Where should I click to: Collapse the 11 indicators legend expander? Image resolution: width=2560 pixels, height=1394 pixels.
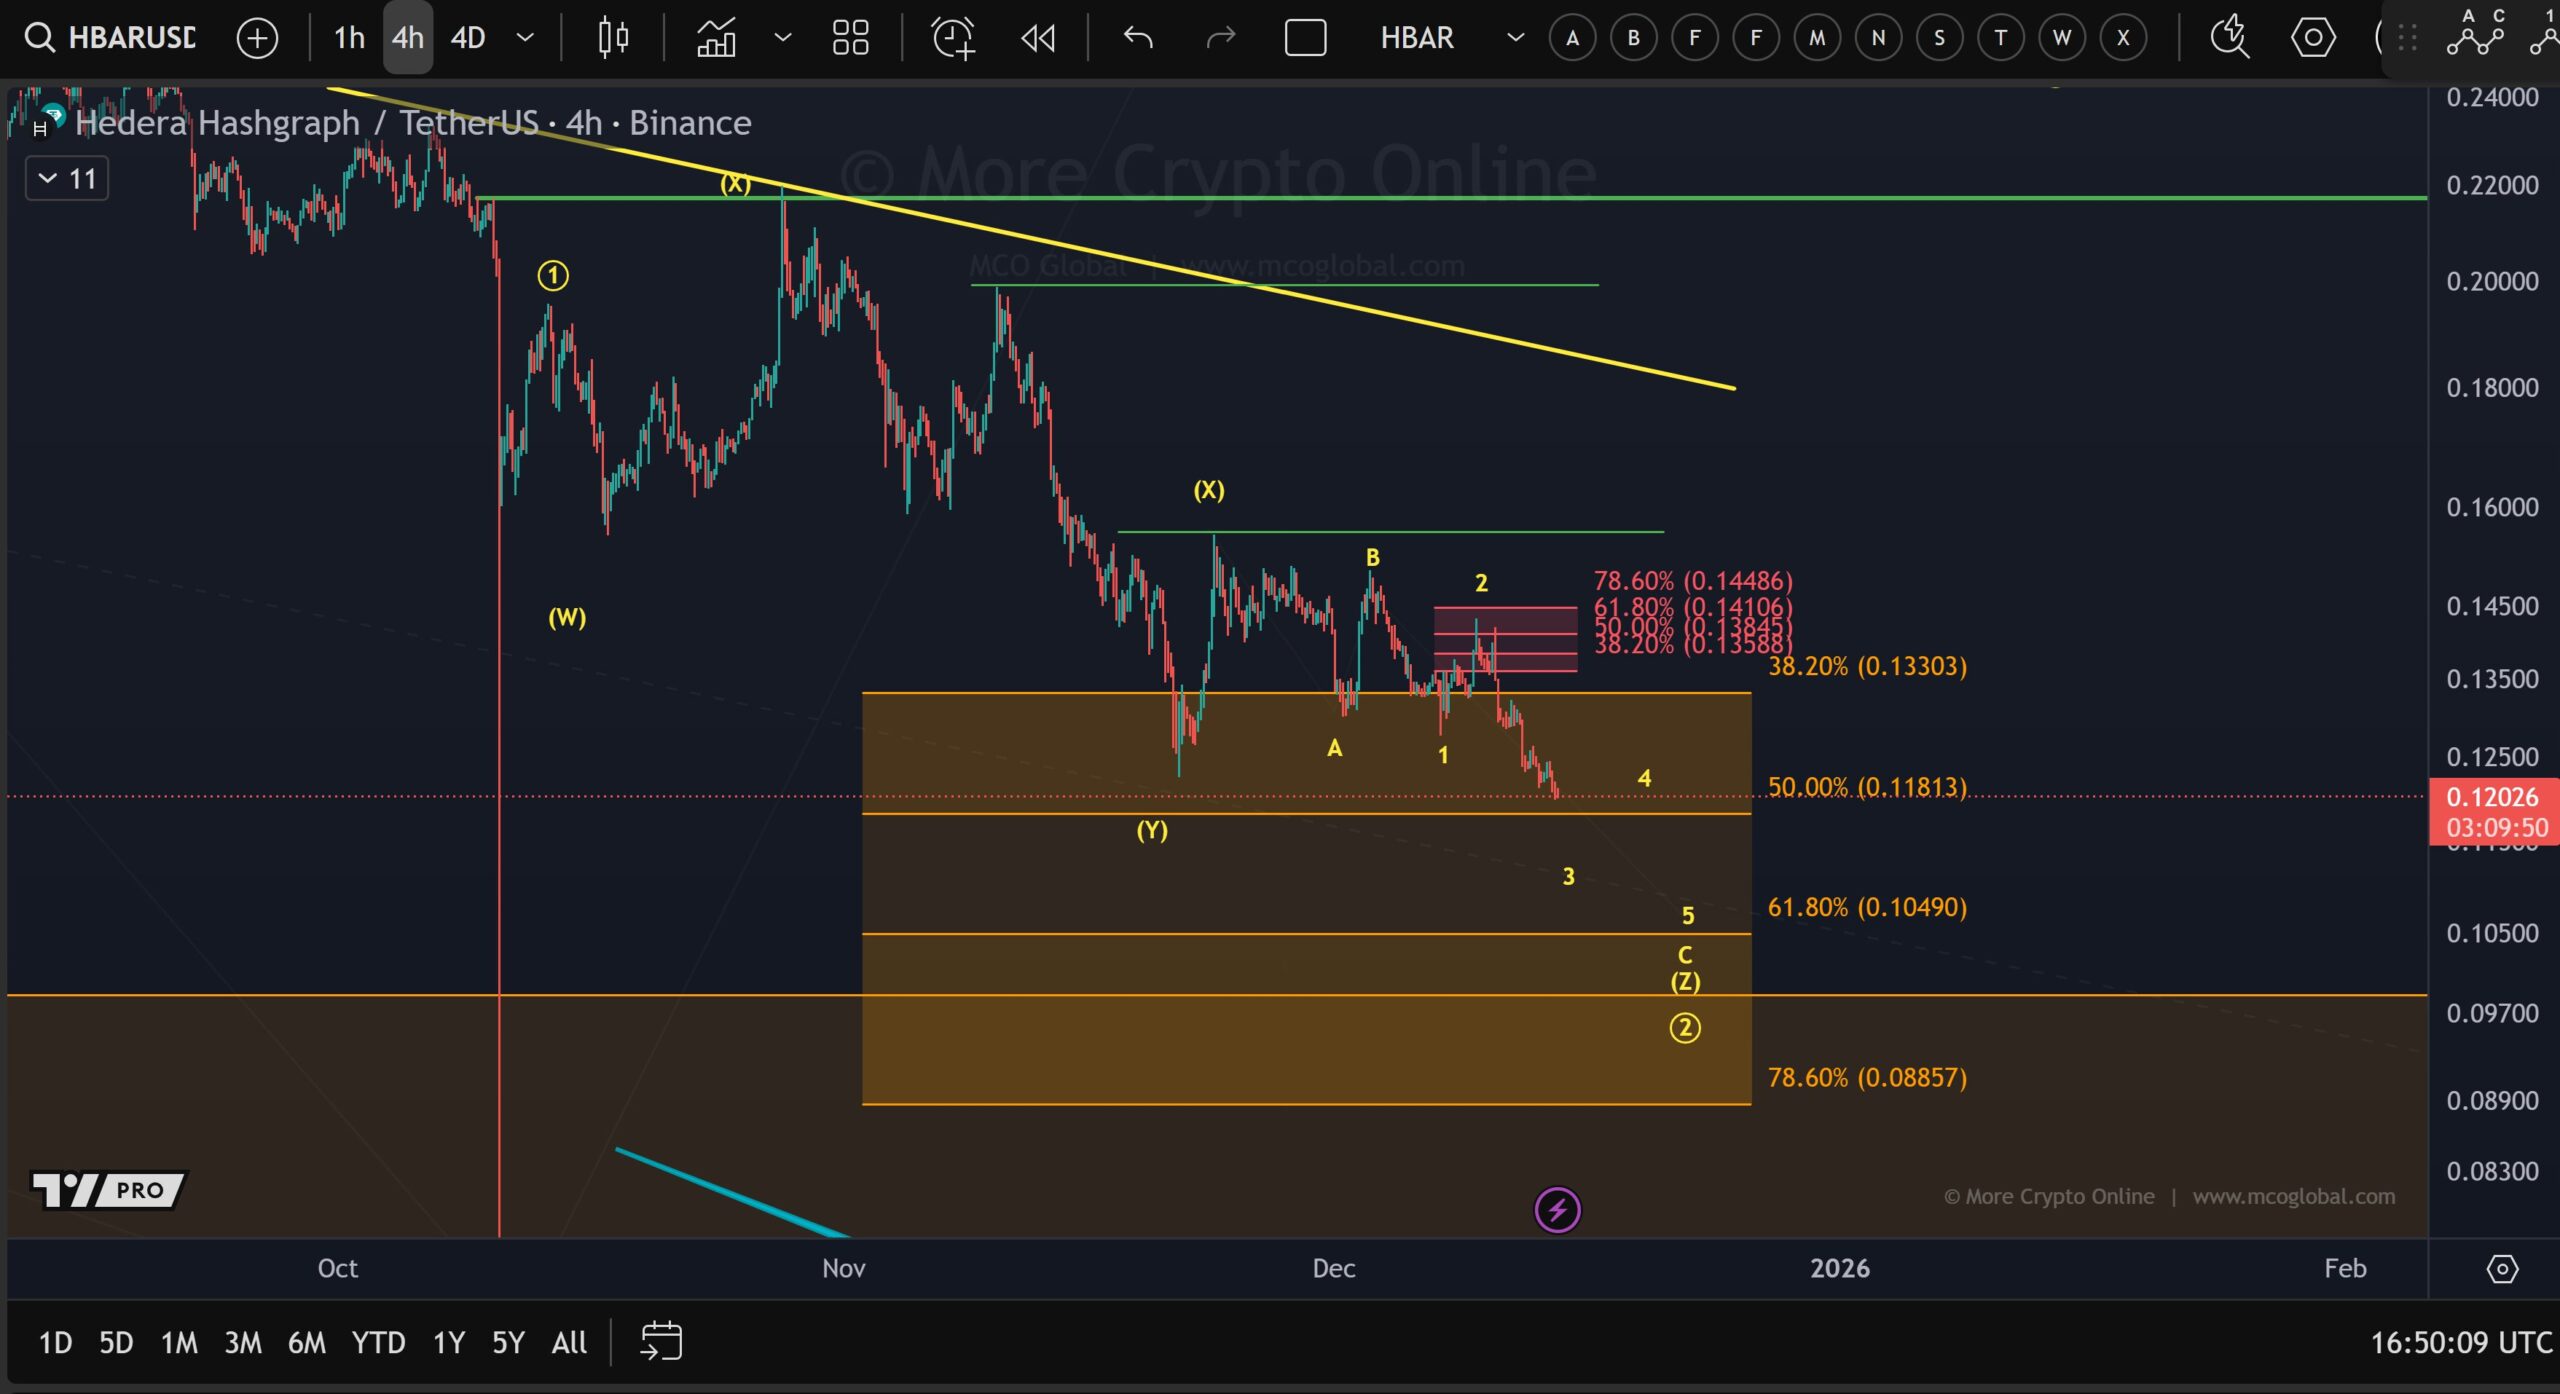coord(66,179)
